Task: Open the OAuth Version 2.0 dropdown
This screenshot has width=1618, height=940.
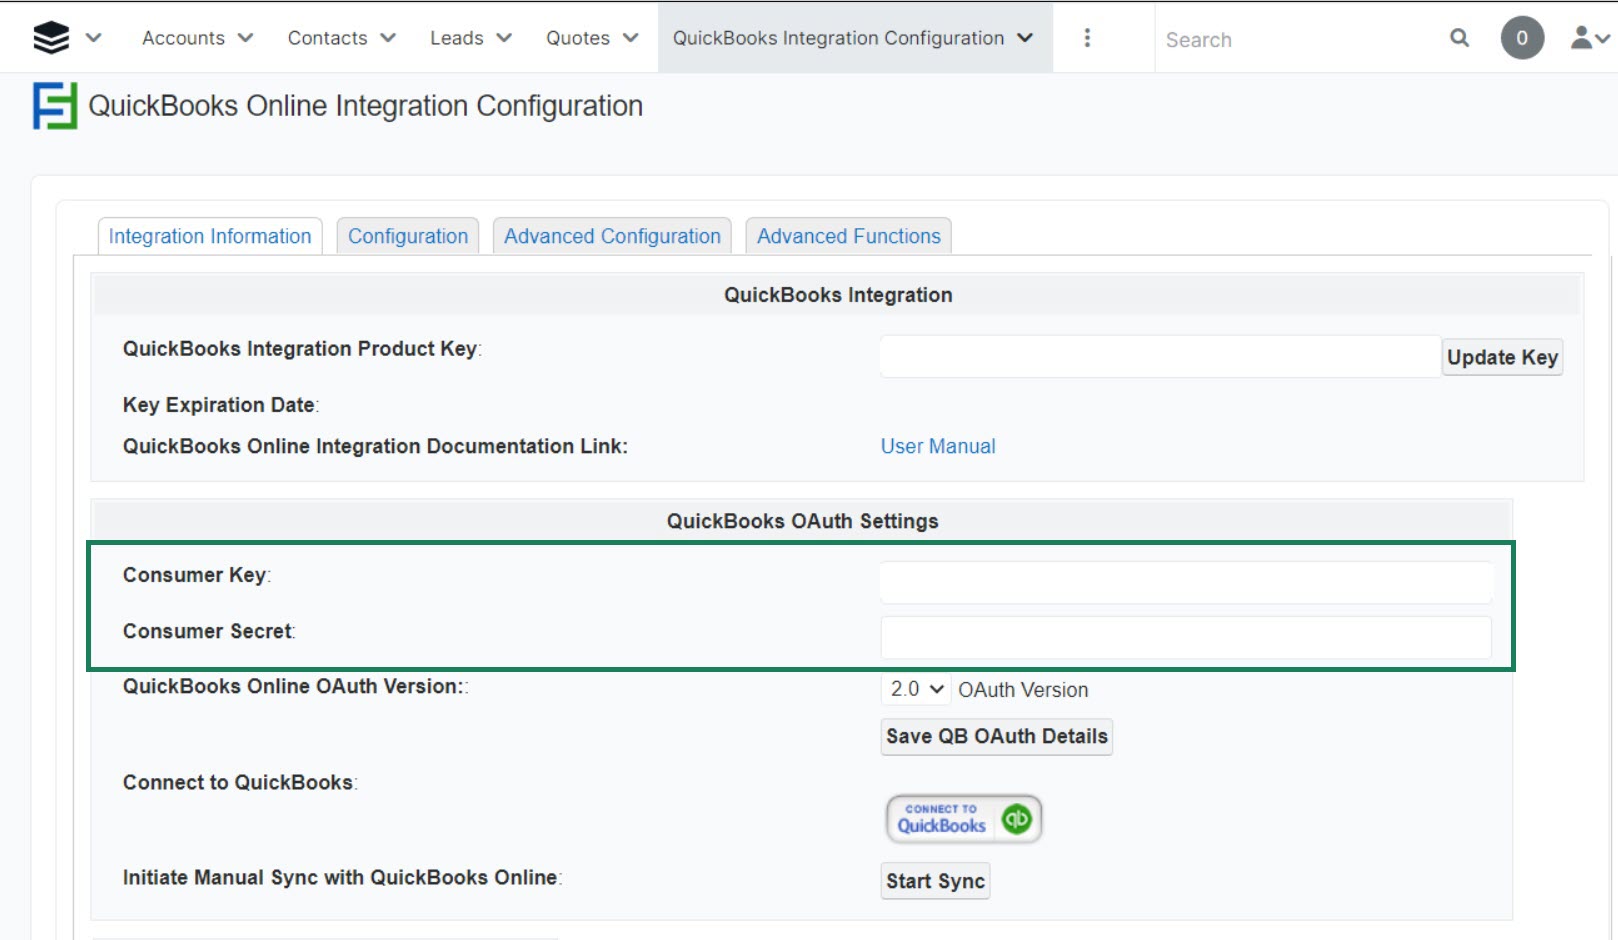Action: point(916,689)
